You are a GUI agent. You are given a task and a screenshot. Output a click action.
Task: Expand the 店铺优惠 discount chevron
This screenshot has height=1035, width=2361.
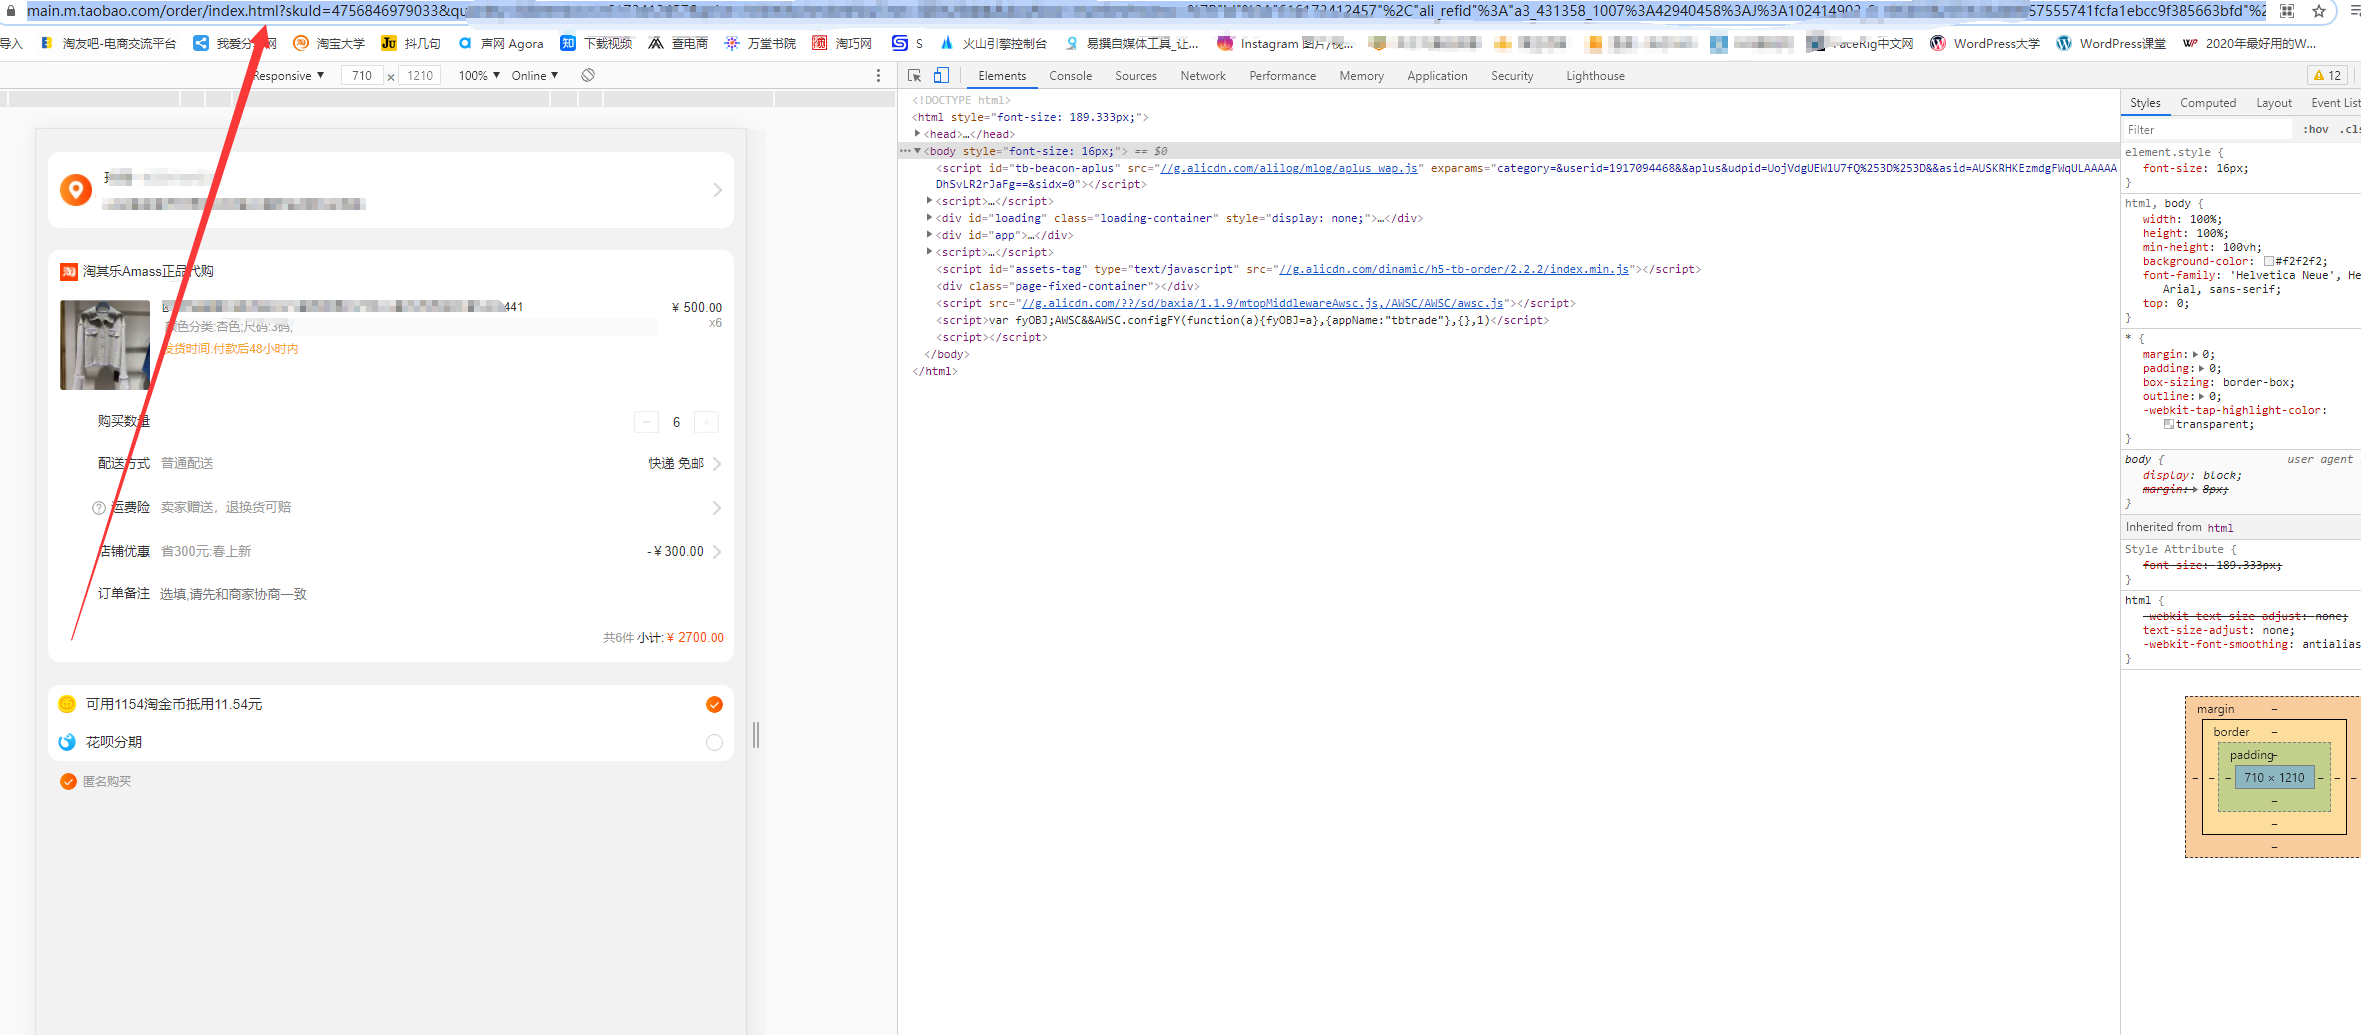pyautogui.click(x=717, y=552)
